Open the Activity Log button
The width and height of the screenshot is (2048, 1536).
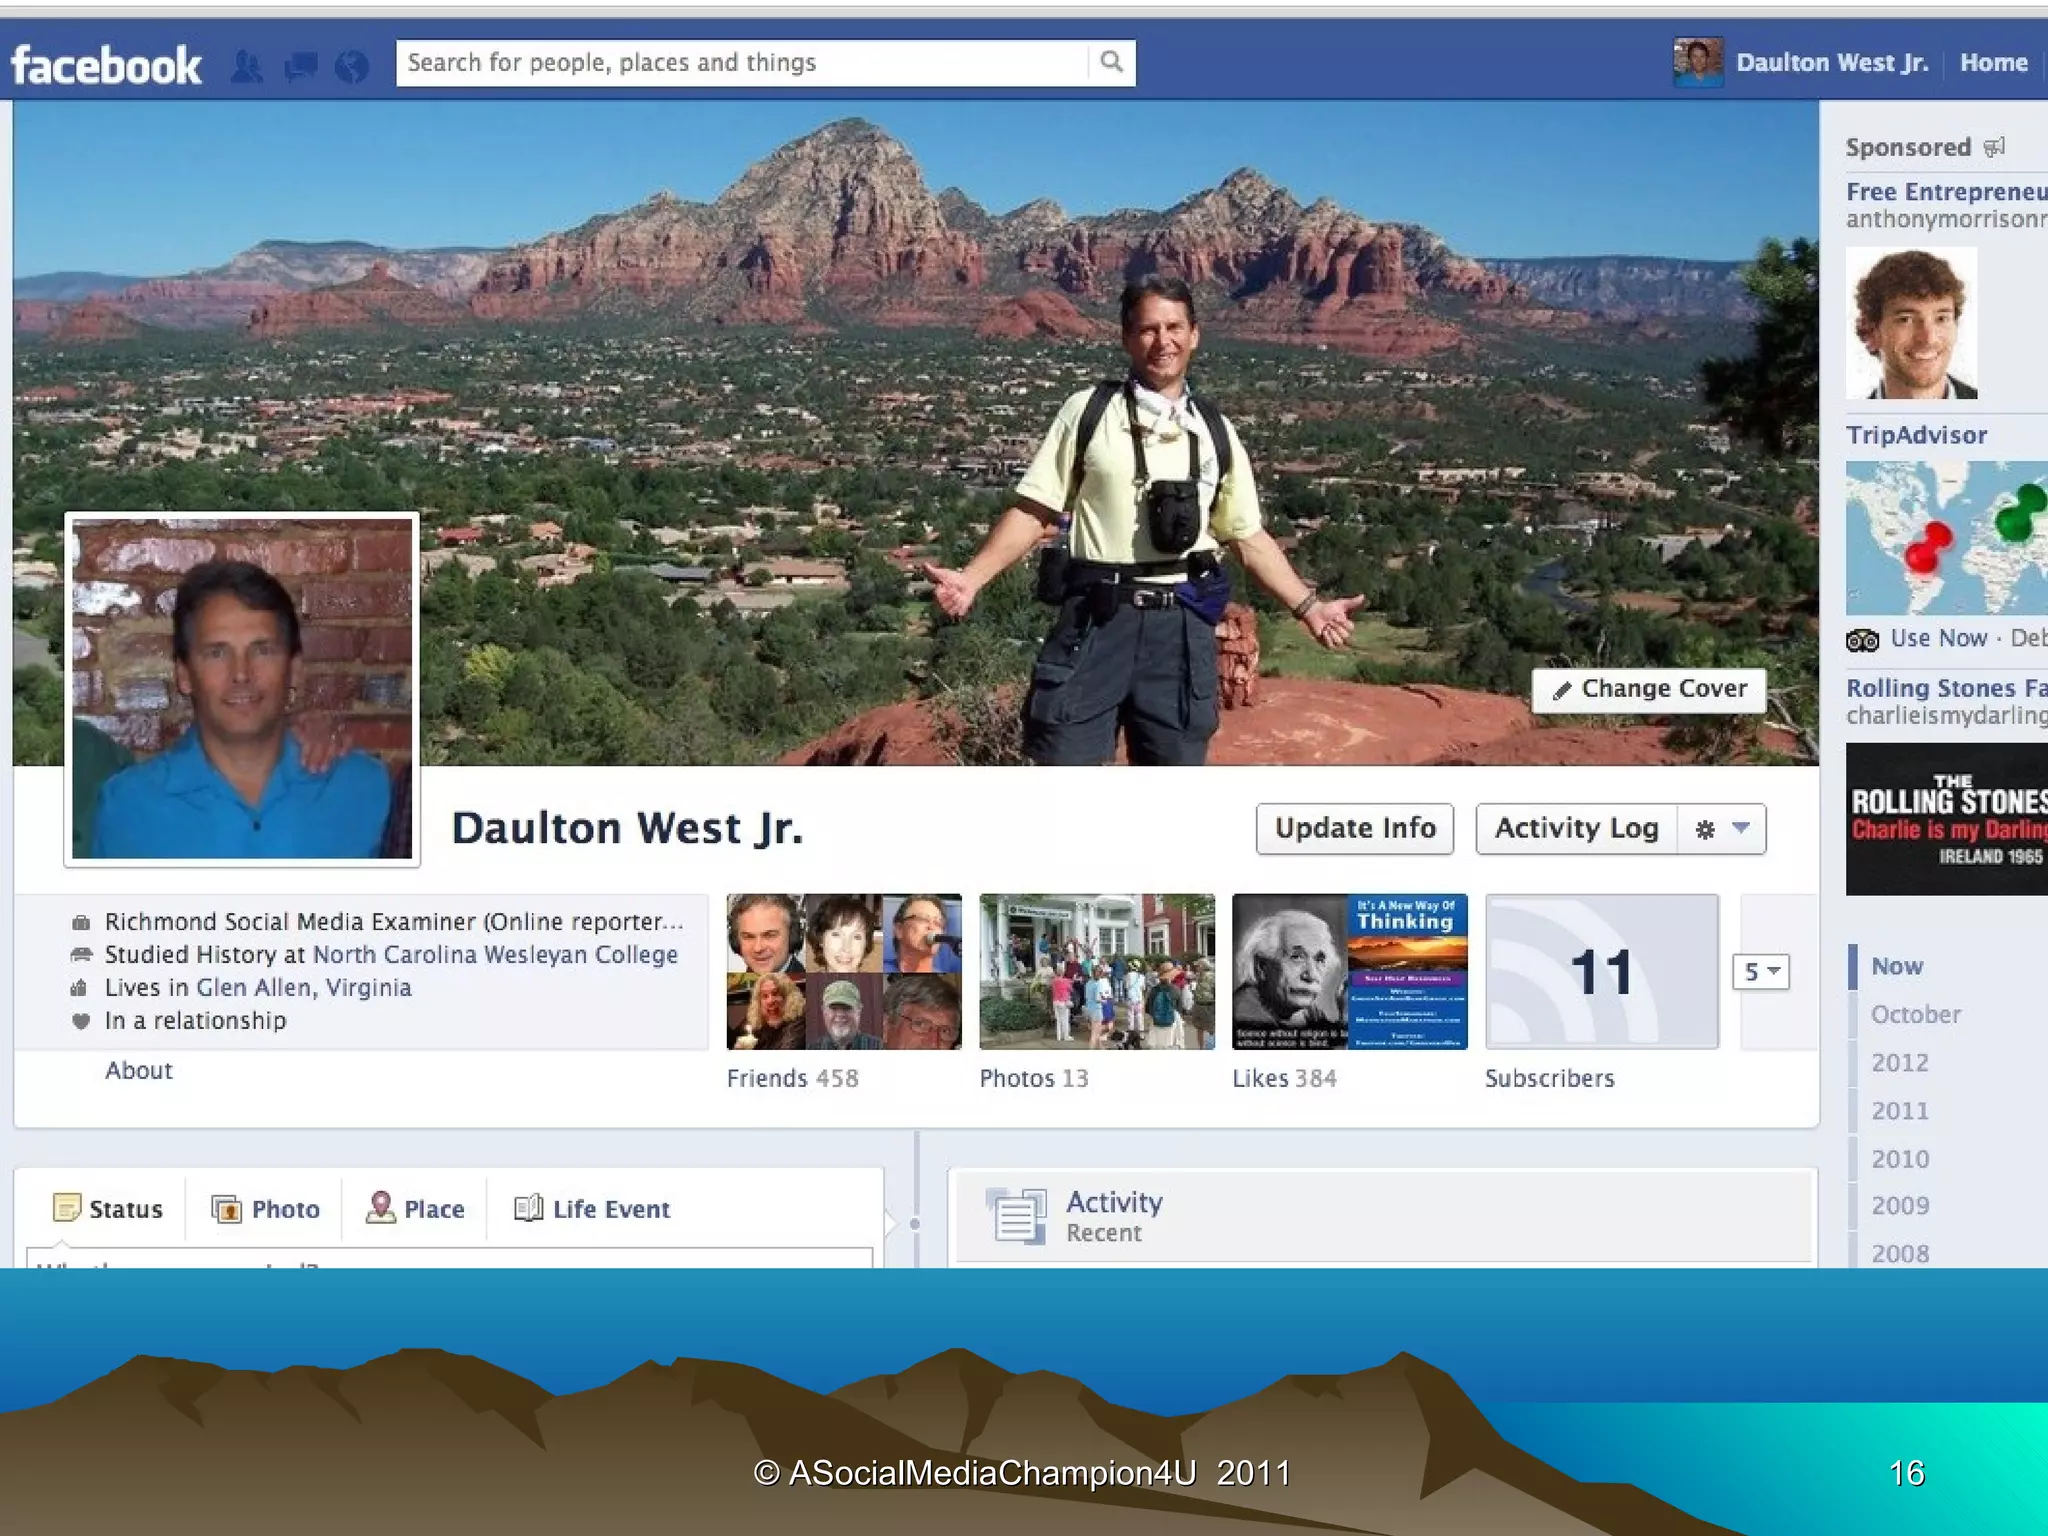pyautogui.click(x=1576, y=829)
